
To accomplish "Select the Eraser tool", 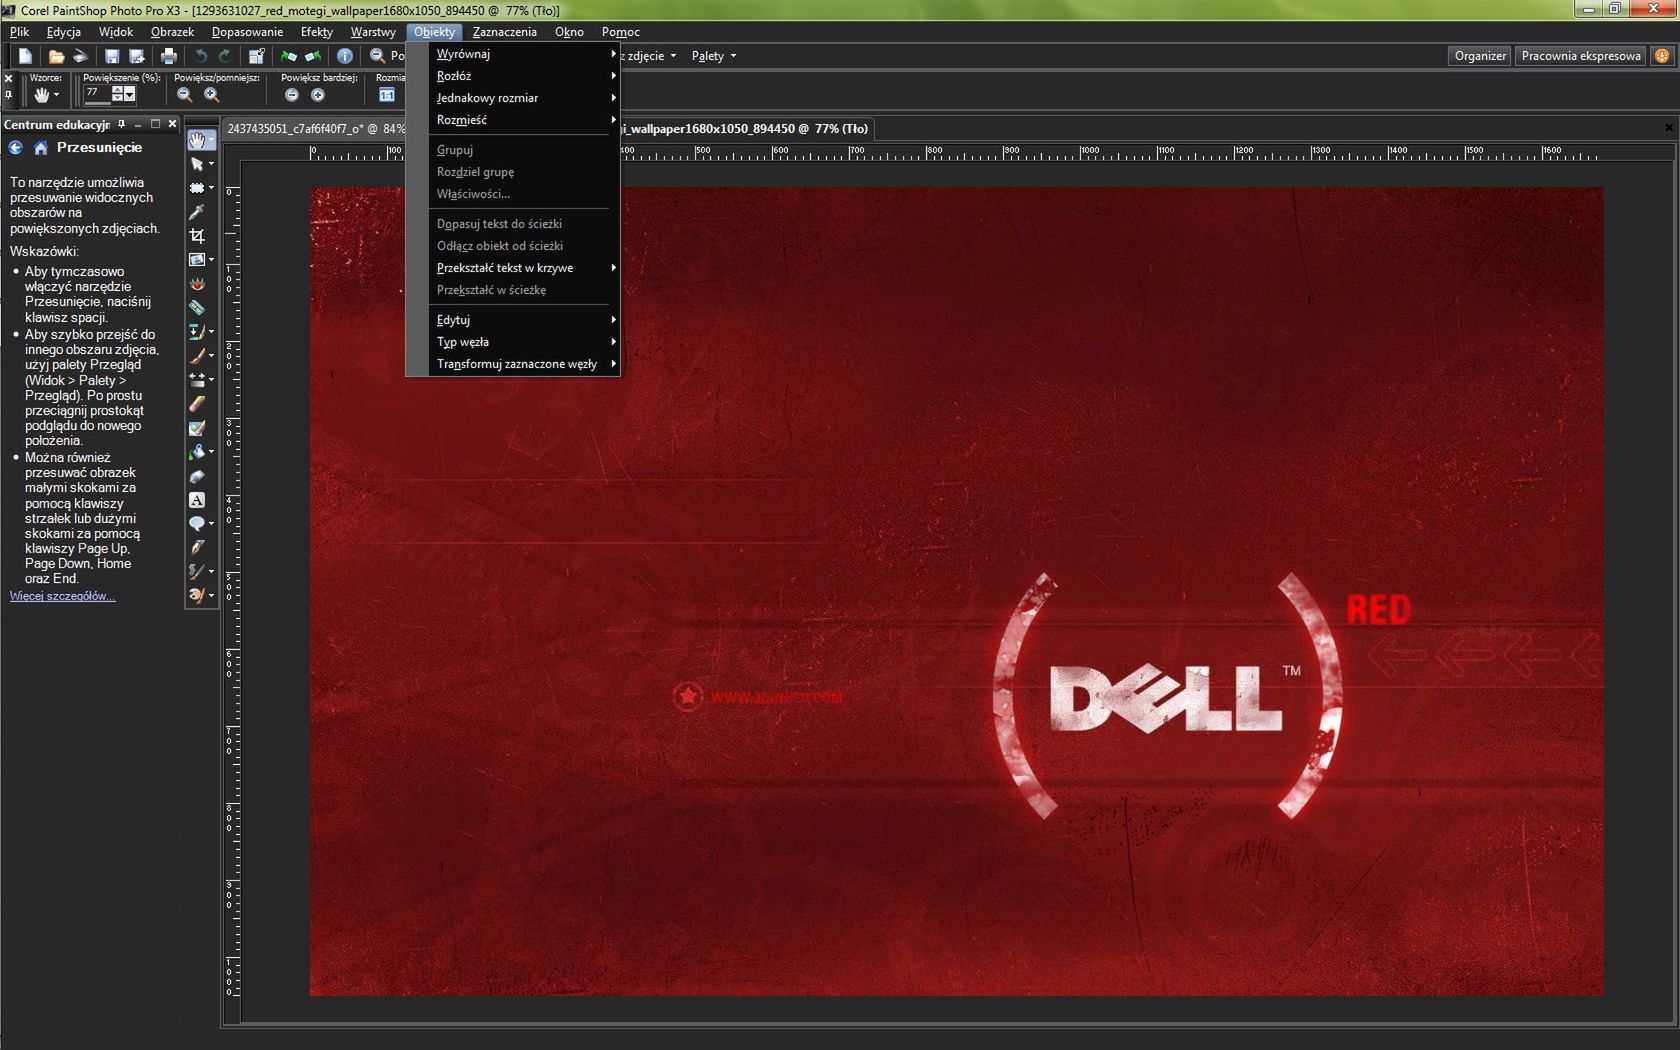I will (x=198, y=404).
